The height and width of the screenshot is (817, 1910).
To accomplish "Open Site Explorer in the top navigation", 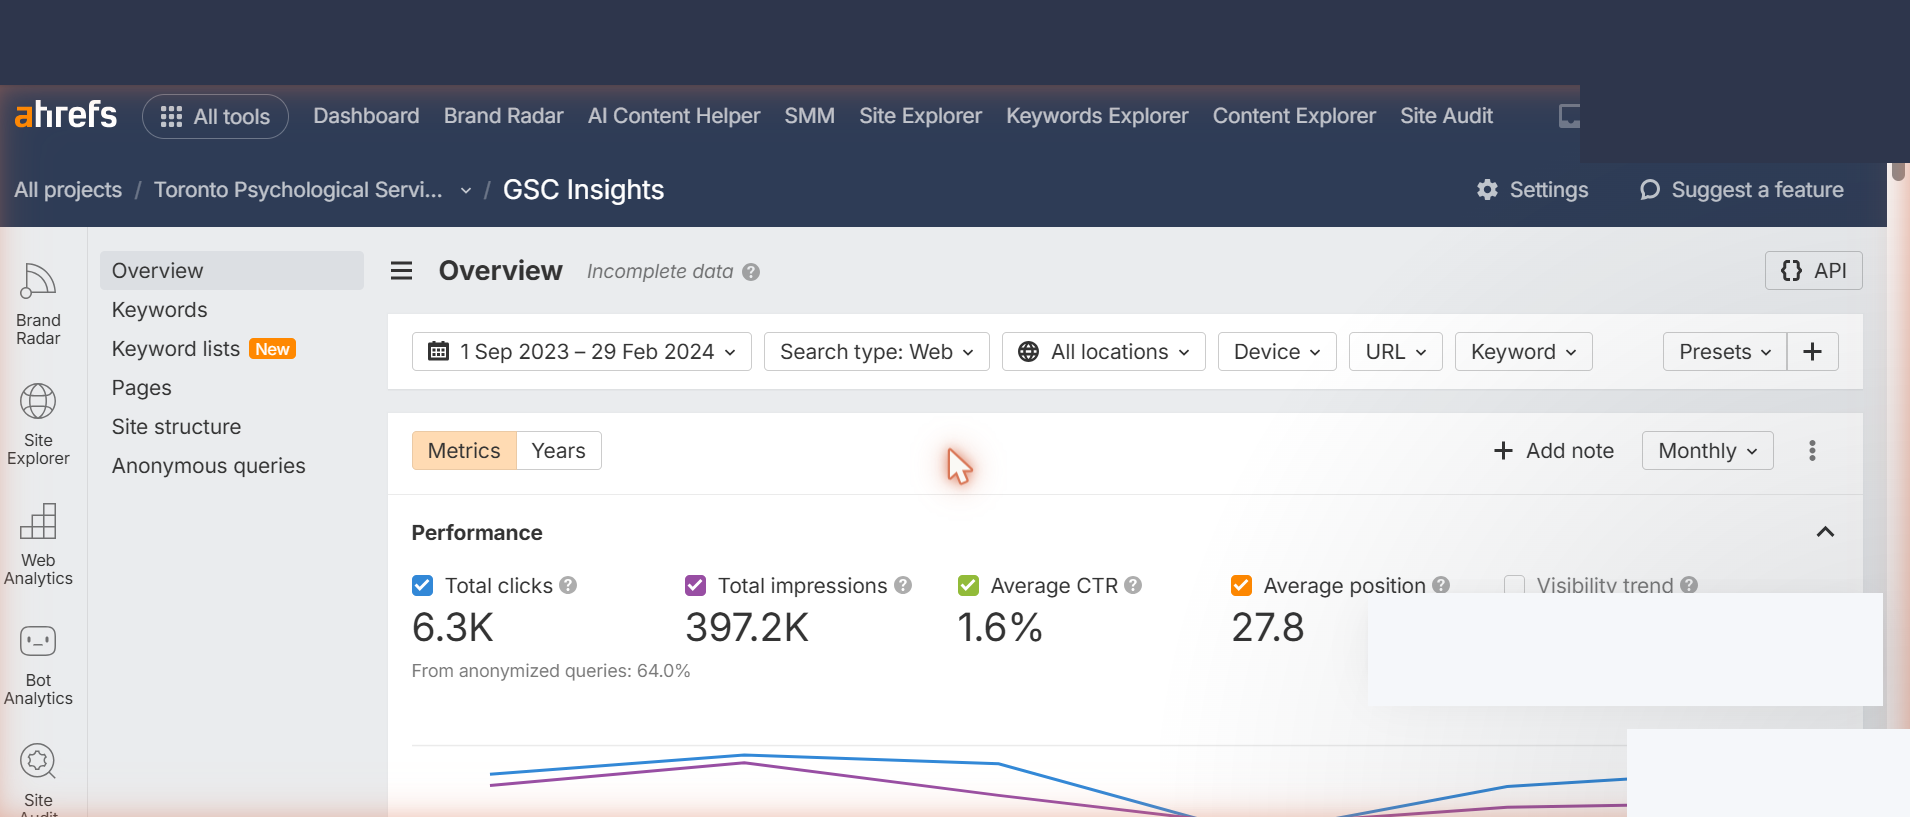I will (x=920, y=116).
